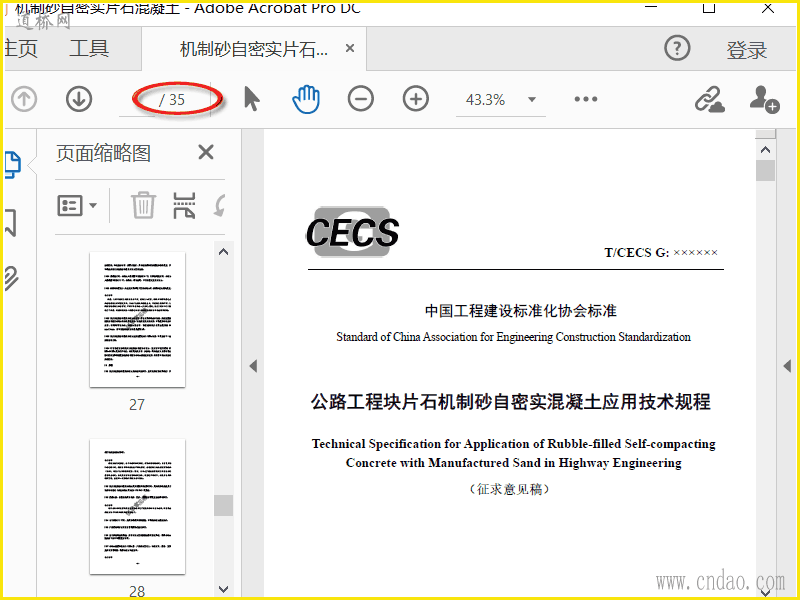Open the attachments paperclip panel icon
This screenshot has width=800, height=600.
click(x=11, y=279)
